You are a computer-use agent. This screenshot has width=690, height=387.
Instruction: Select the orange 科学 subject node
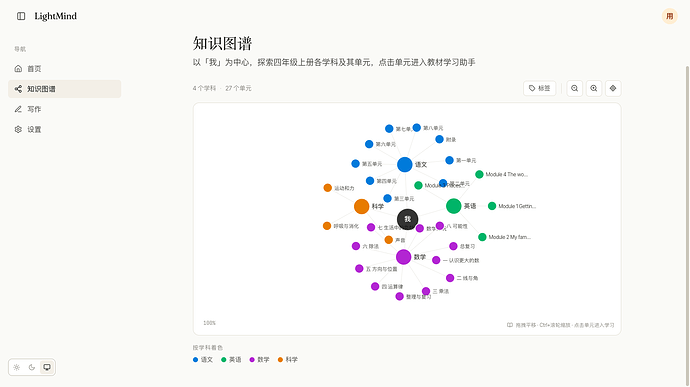pos(361,206)
